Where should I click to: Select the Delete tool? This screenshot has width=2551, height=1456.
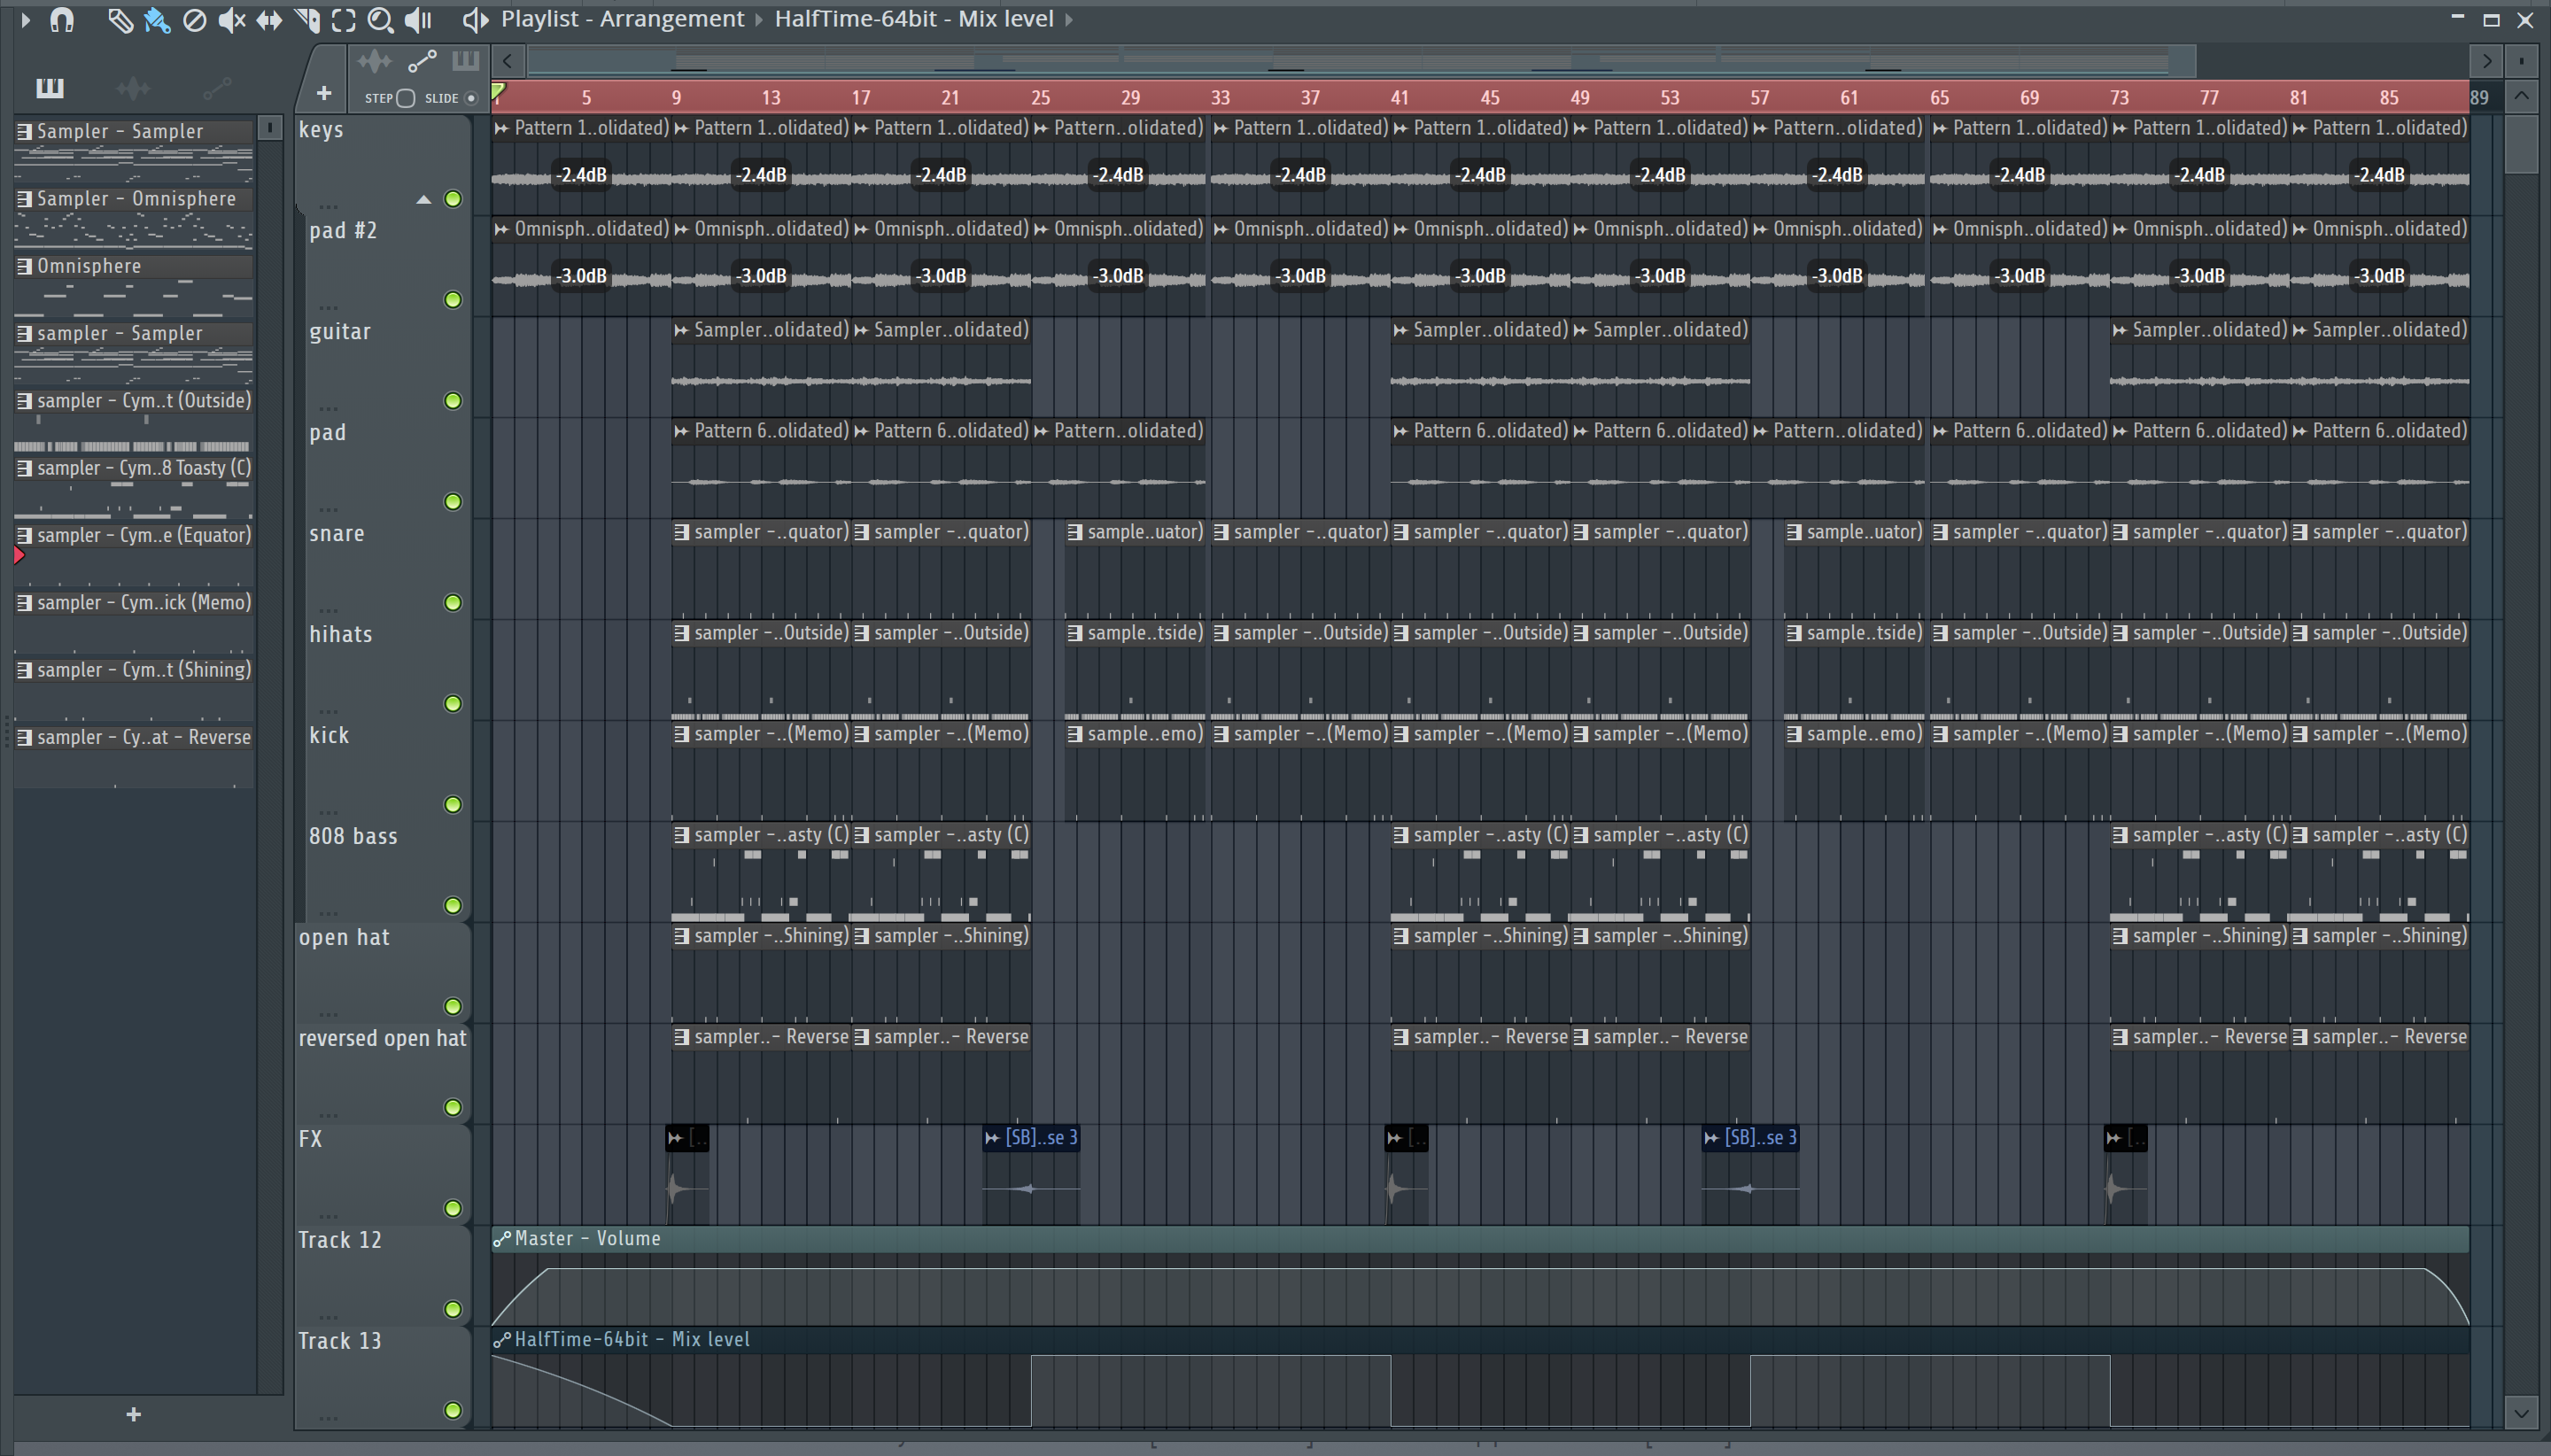point(195,20)
